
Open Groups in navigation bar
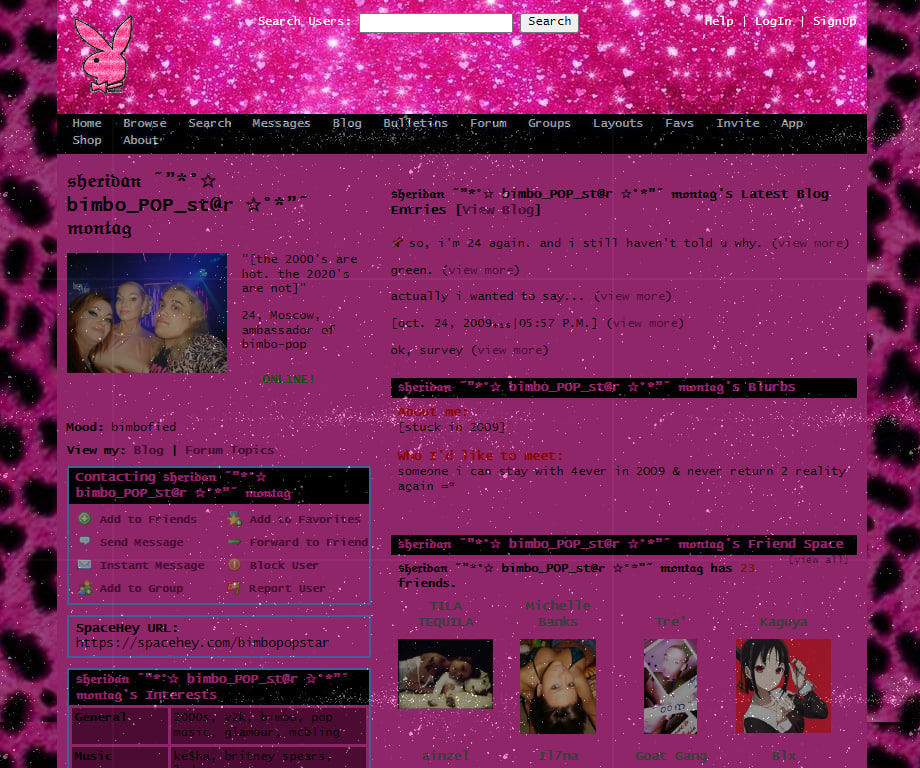(549, 123)
